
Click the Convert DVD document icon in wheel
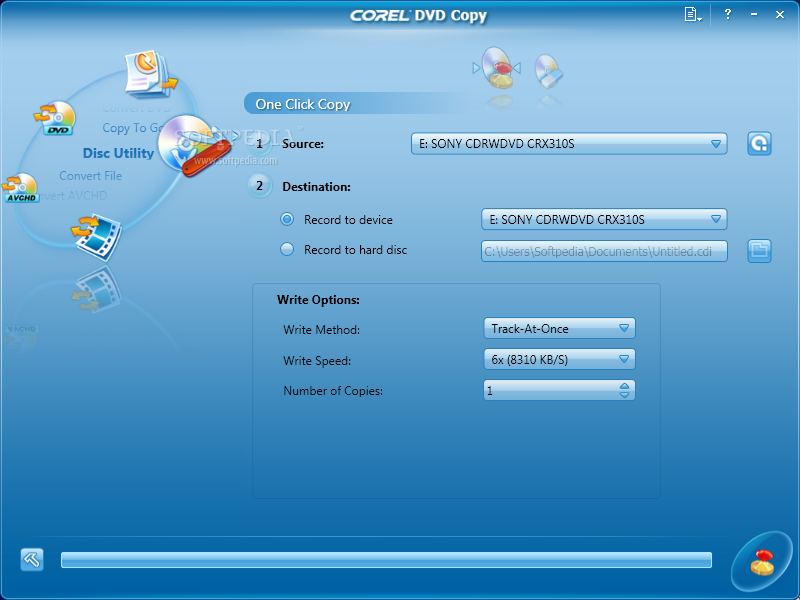[x=149, y=73]
